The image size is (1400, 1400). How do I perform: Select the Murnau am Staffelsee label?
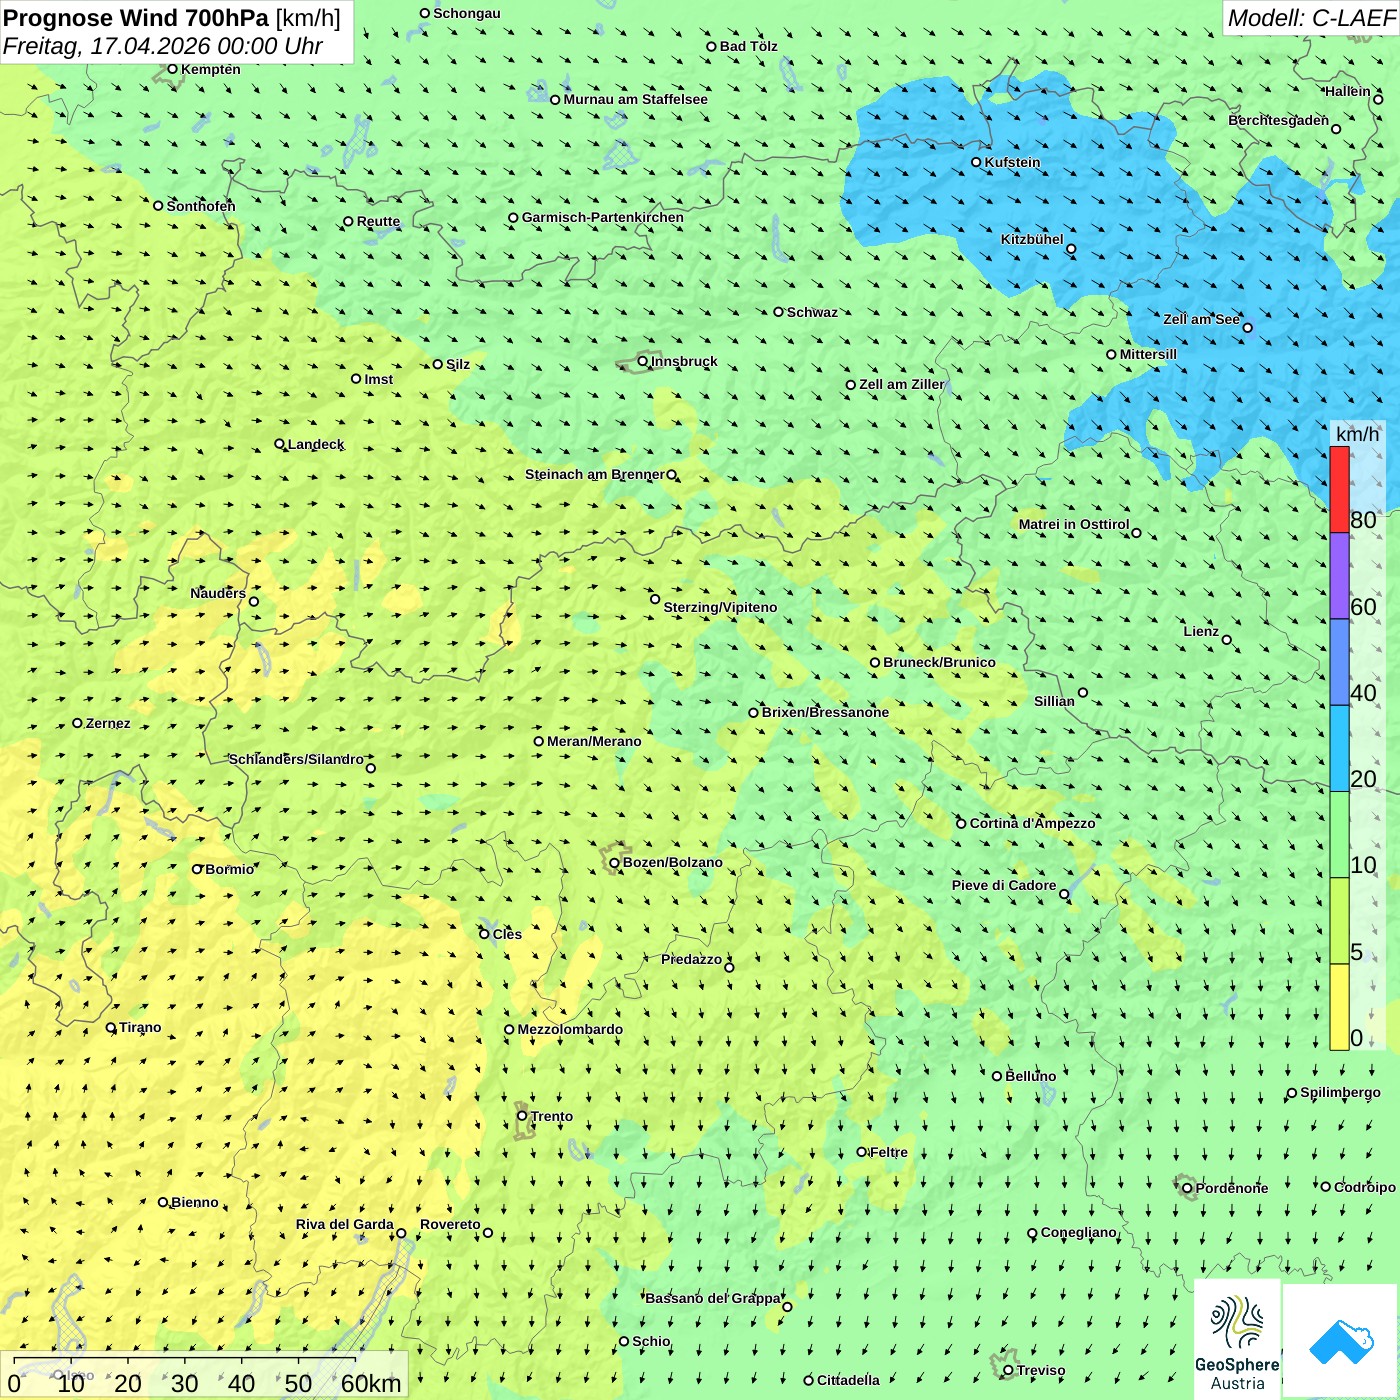pyautogui.click(x=635, y=99)
